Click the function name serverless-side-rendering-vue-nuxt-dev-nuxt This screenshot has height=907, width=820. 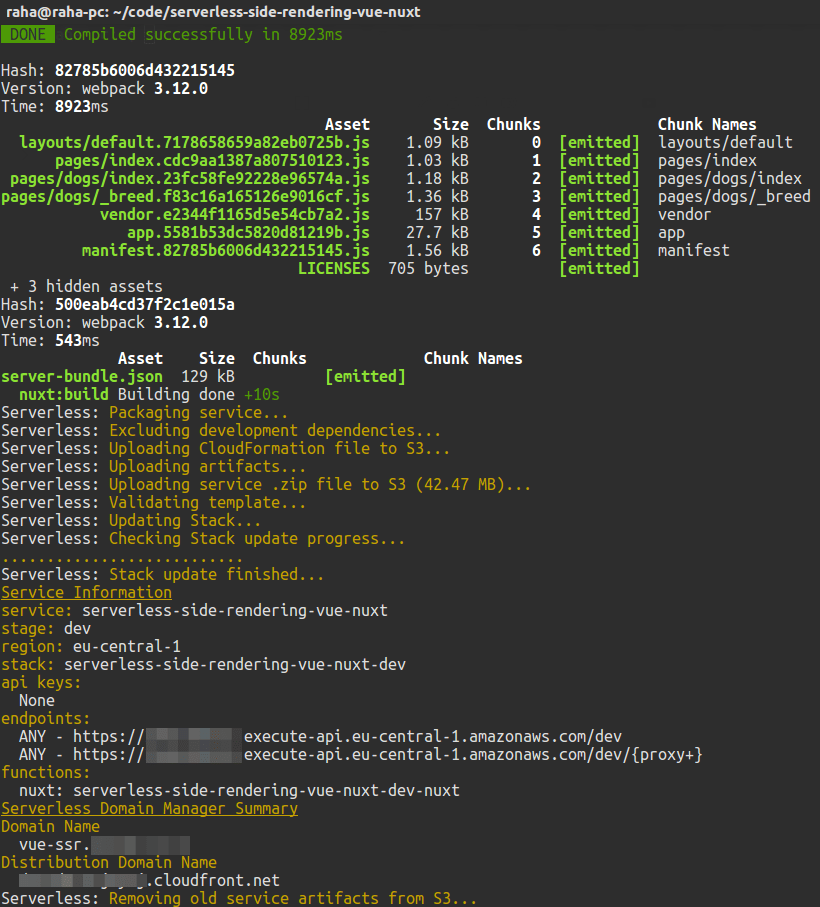click(x=266, y=790)
